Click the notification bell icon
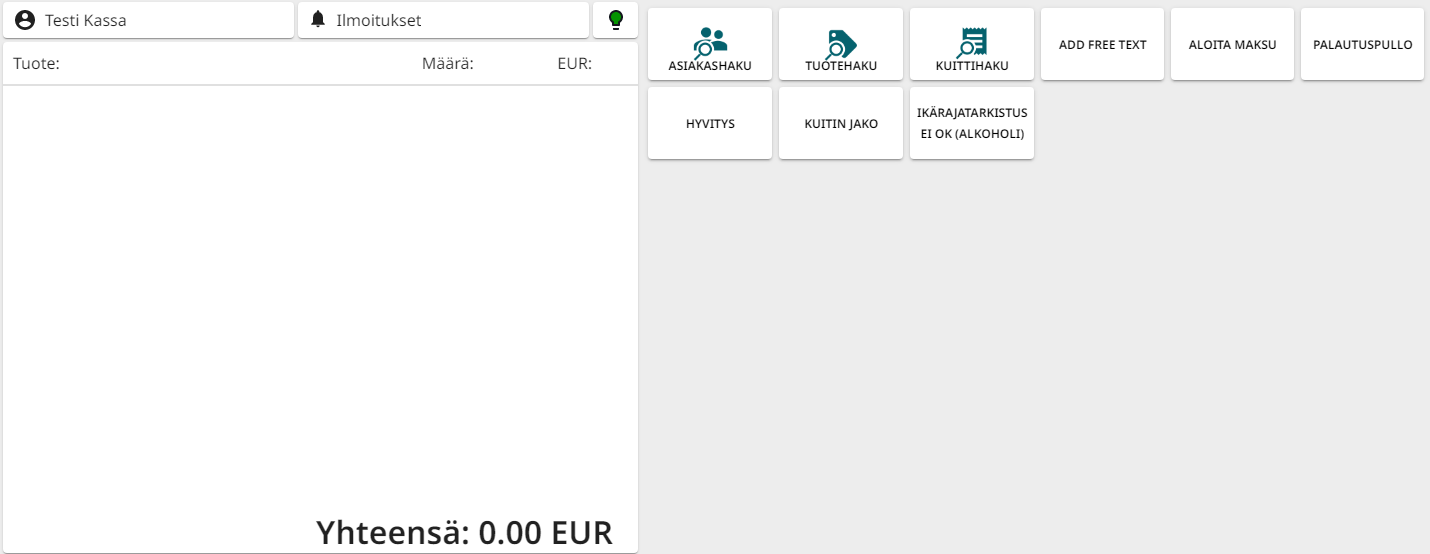 pos(318,20)
